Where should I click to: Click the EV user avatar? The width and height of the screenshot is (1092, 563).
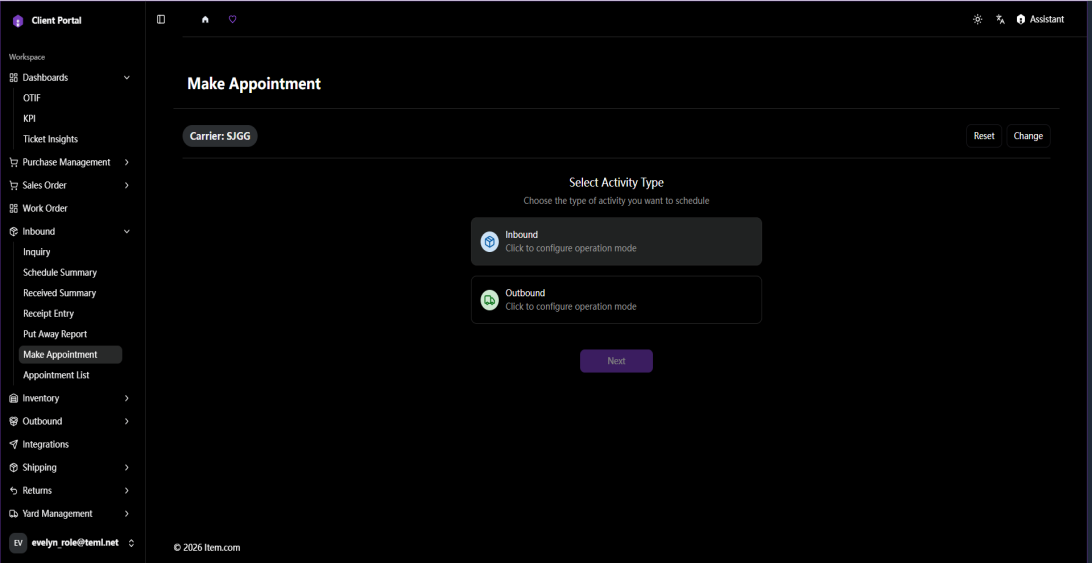18,543
